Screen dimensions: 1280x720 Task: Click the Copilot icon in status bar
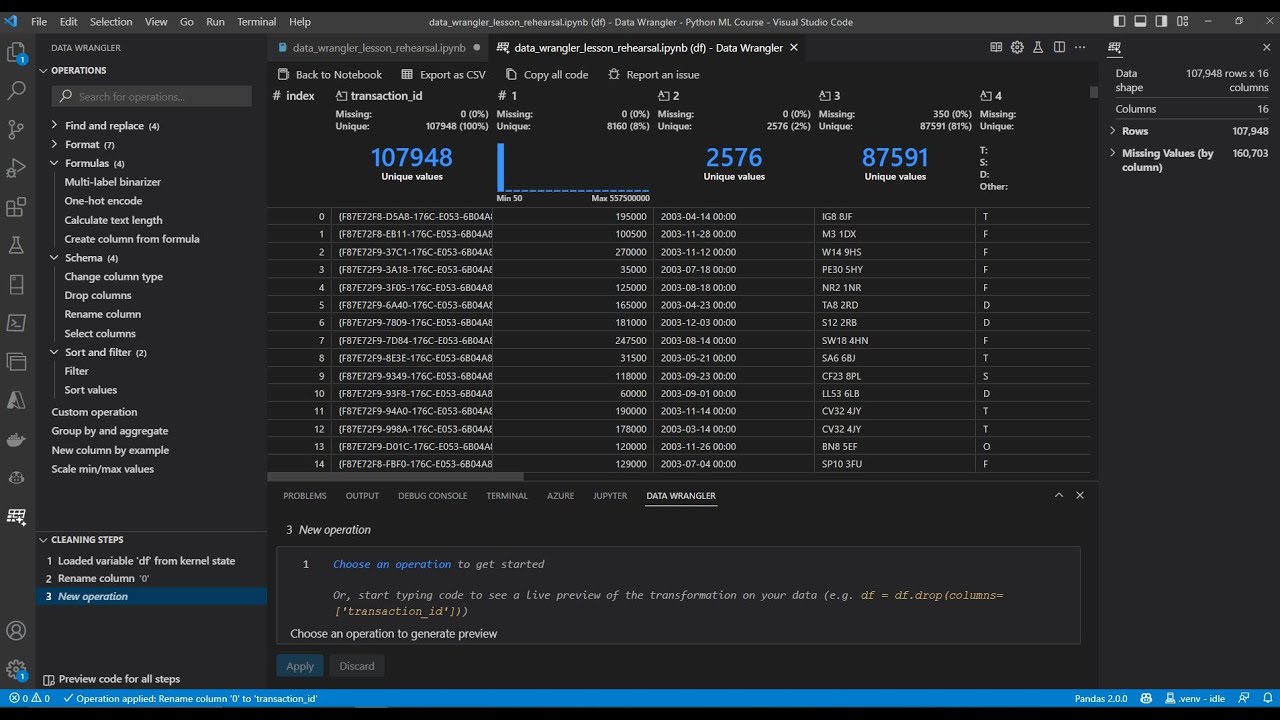click(x=1146, y=698)
